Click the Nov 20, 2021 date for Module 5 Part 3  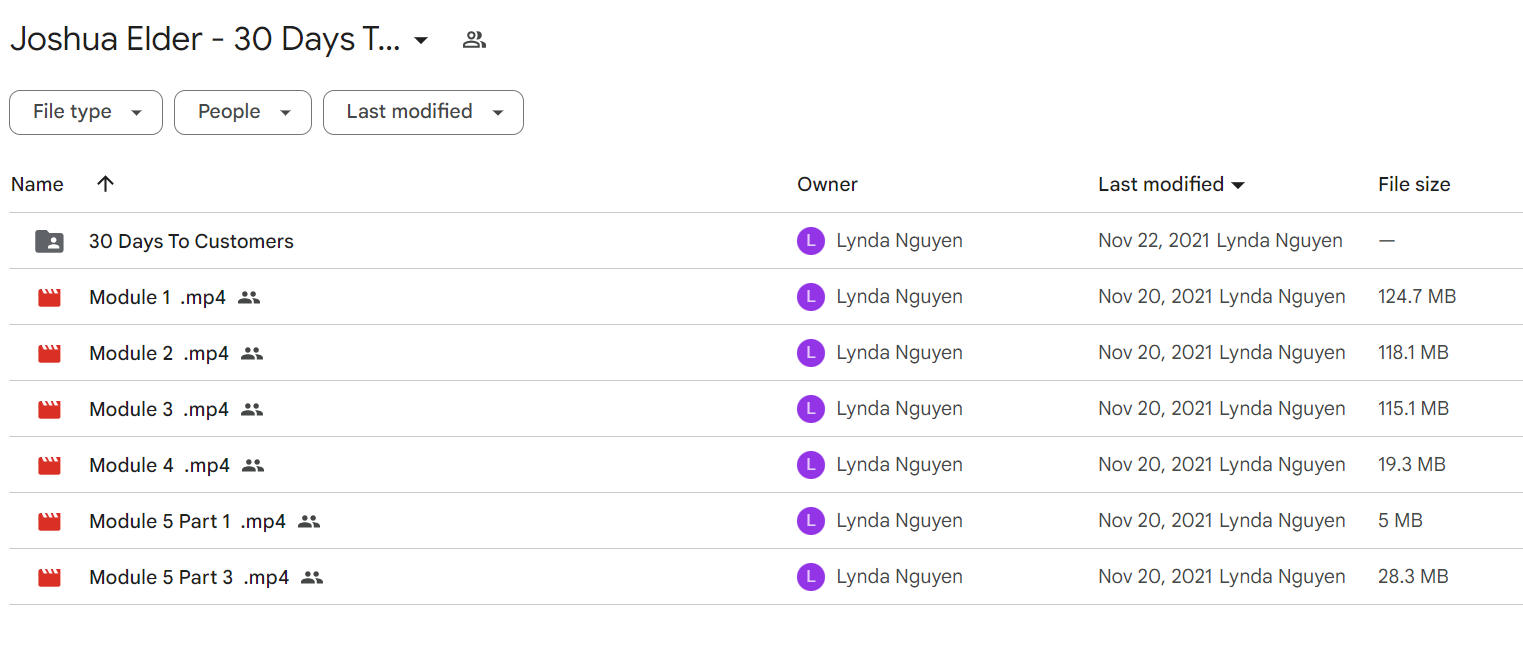coord(1155,577)
